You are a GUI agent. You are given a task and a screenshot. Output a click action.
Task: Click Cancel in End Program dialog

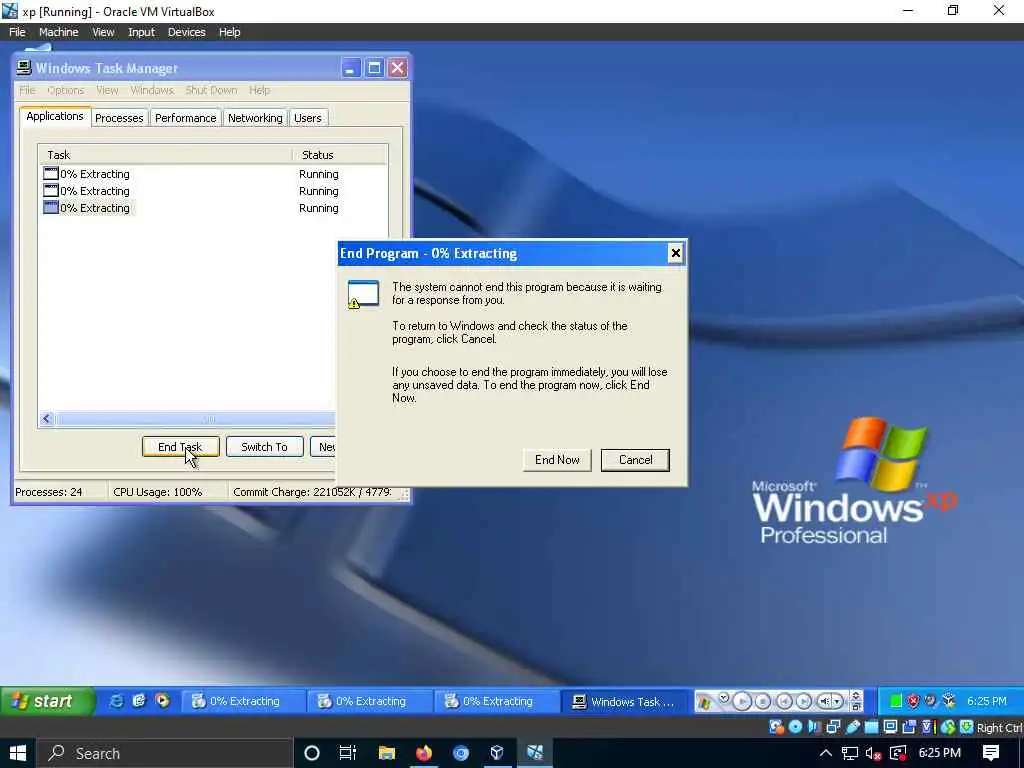[x=635, y=460]
